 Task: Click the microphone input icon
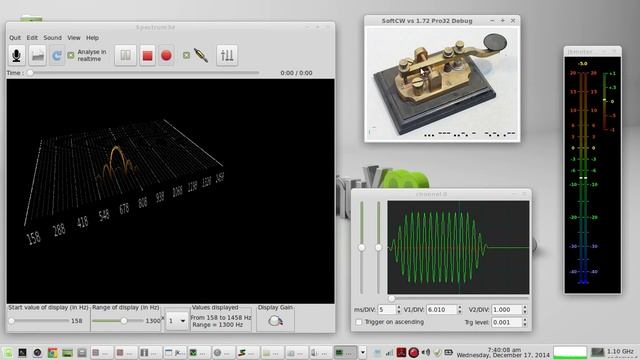17,55
